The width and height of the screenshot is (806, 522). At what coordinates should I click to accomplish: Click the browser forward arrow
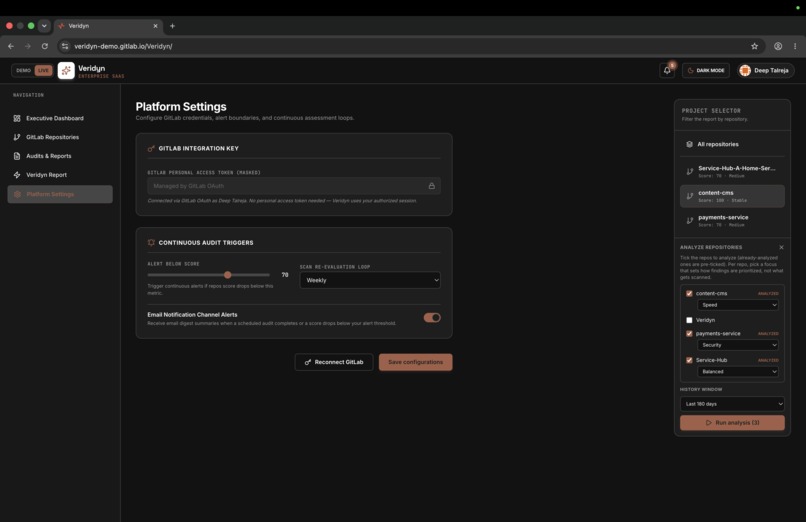pyautogui.click(x=28, y=46)
